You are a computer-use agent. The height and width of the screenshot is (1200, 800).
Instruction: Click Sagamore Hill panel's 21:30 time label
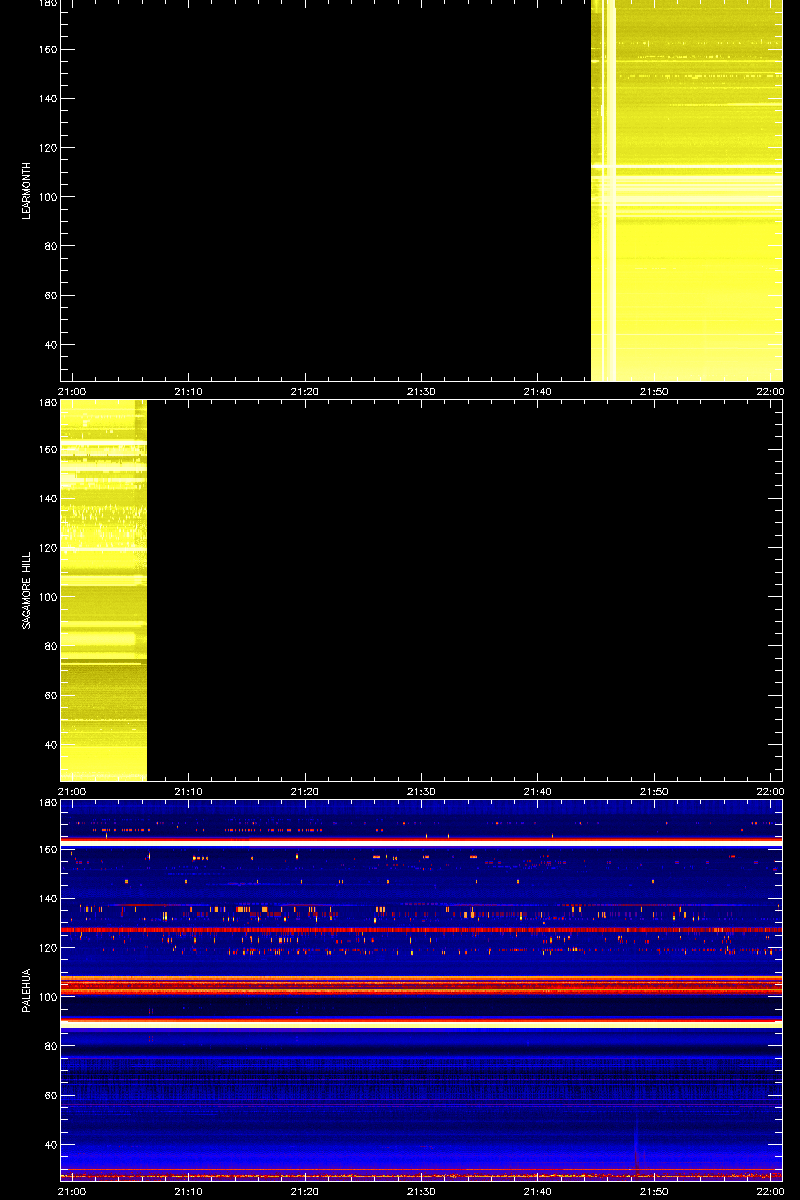pos(421,791)
